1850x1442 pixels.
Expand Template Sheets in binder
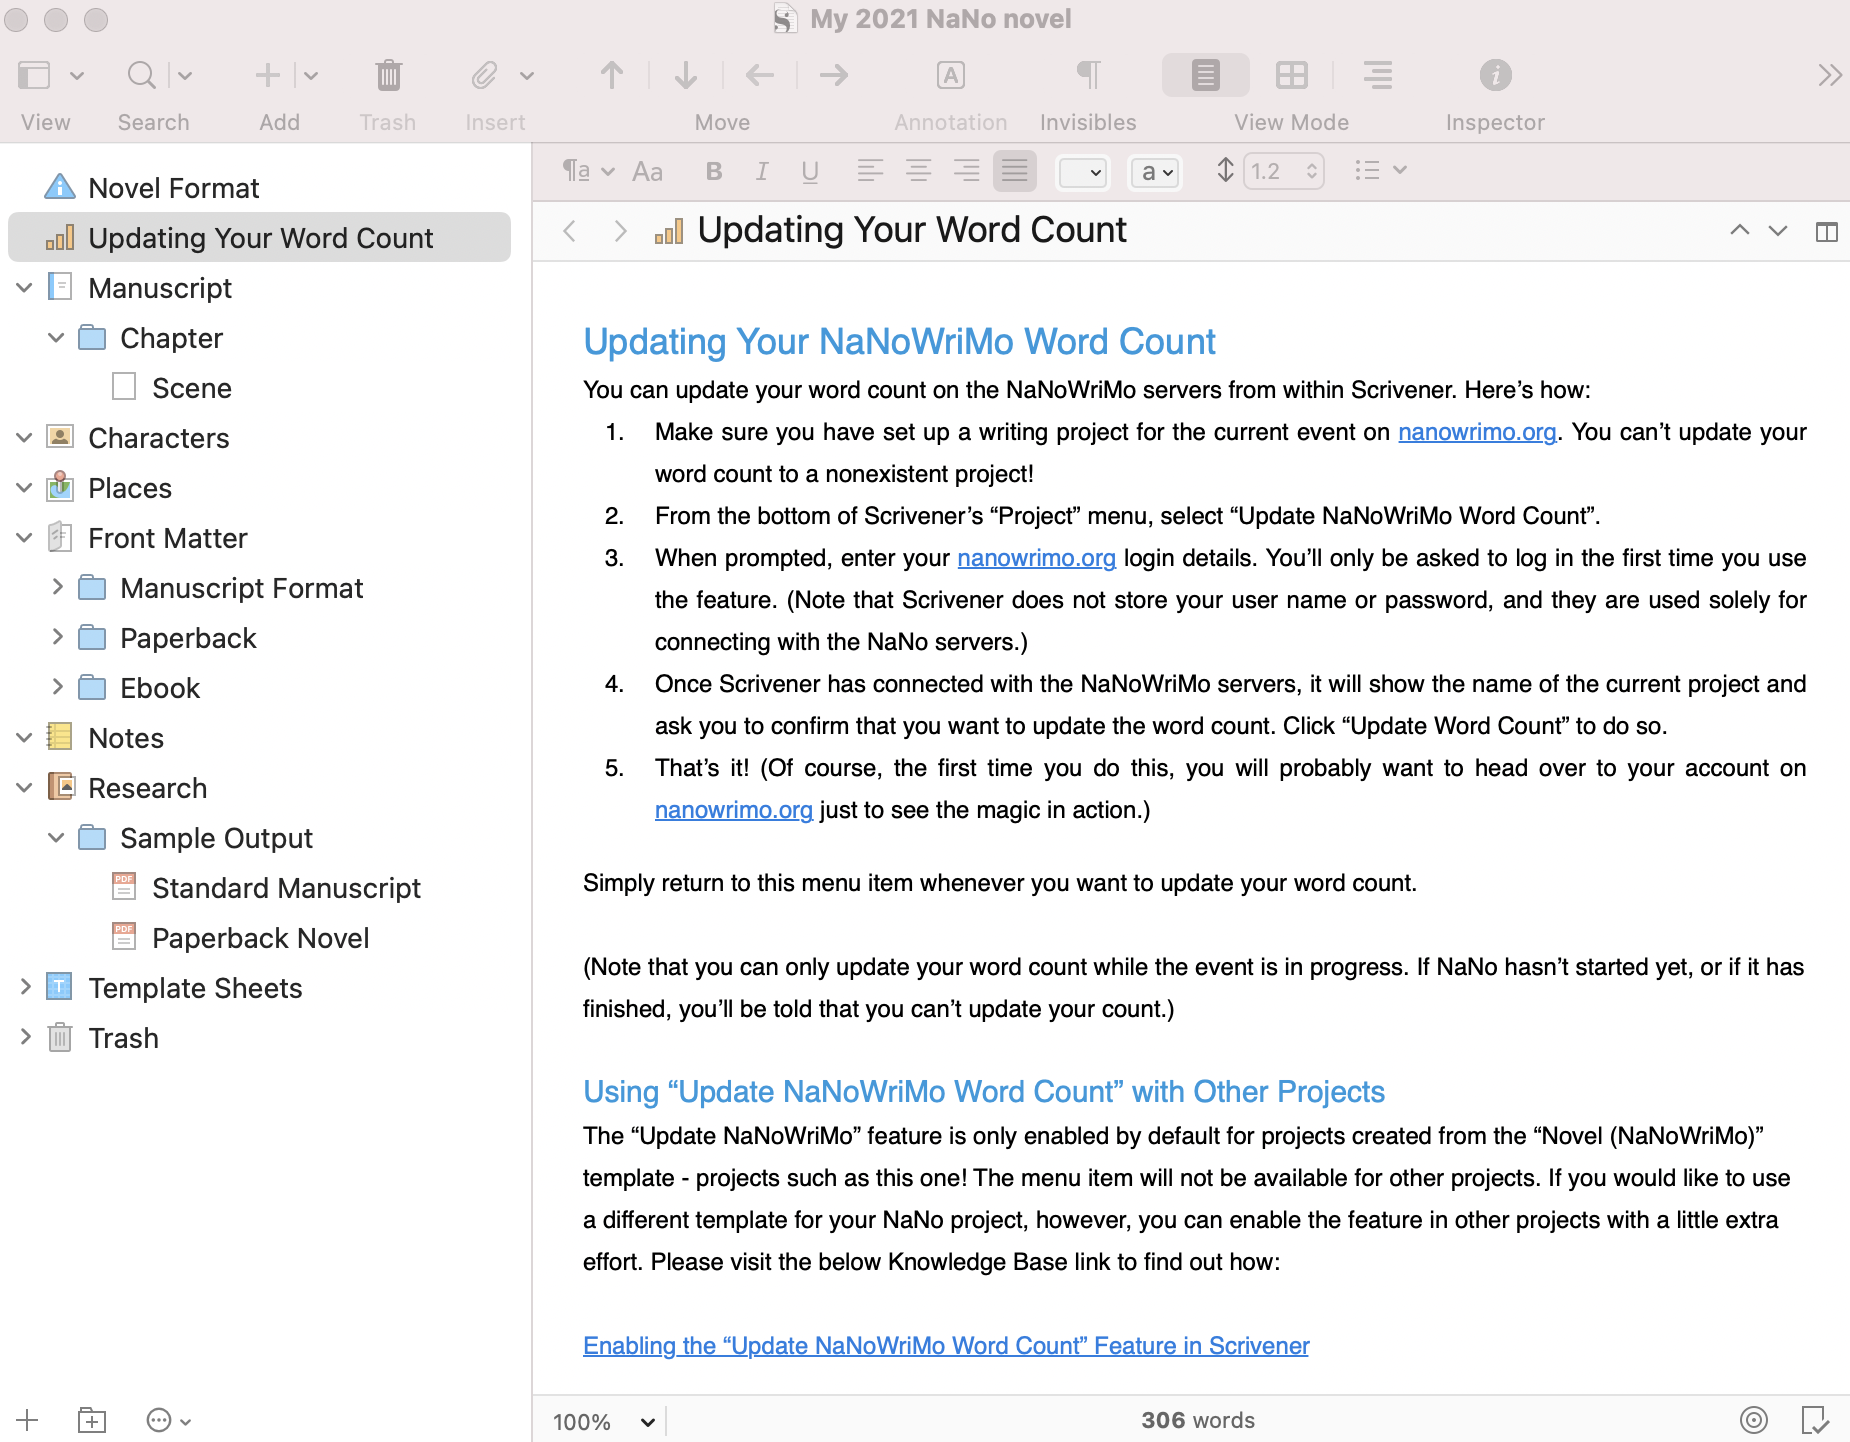tap(25, 987)
